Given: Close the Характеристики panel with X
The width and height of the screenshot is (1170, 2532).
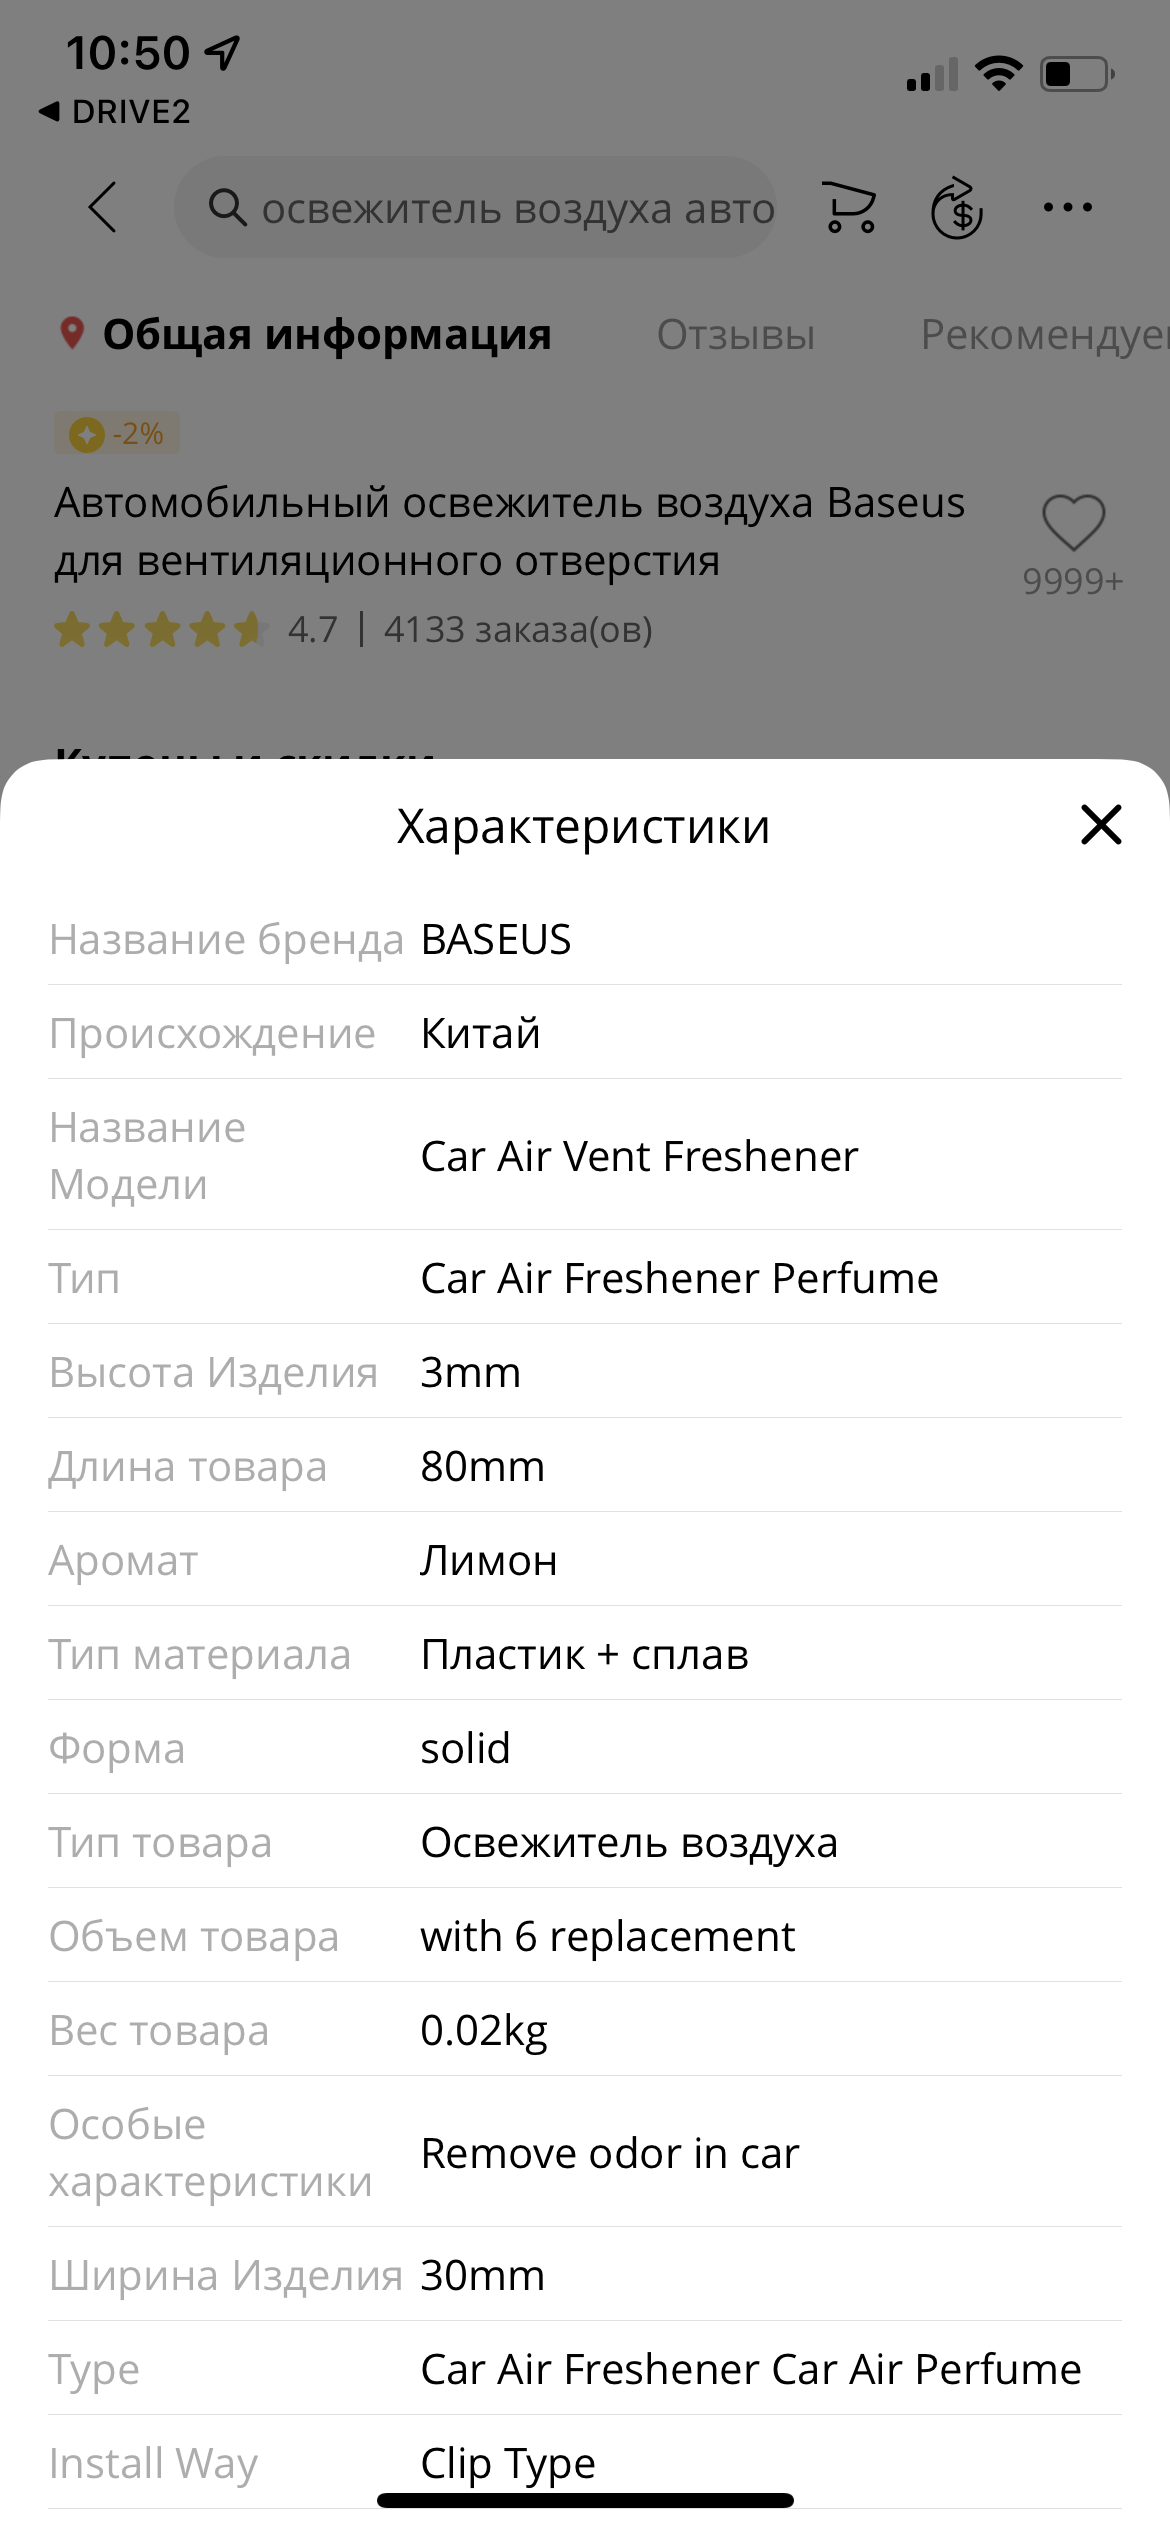Looking at the screenshot, I should 1101,825.
